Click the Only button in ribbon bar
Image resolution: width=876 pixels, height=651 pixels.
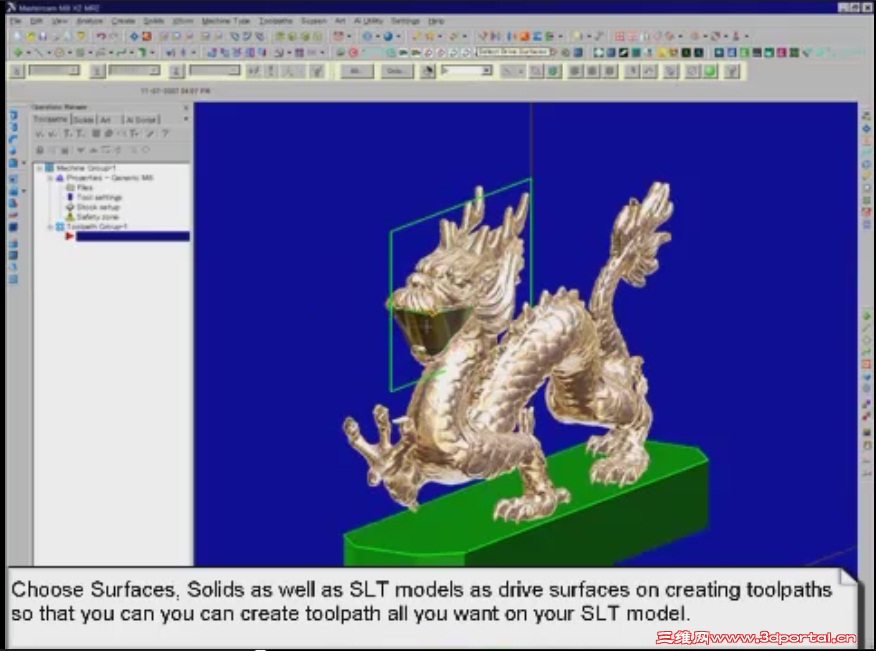pos(396,71)
